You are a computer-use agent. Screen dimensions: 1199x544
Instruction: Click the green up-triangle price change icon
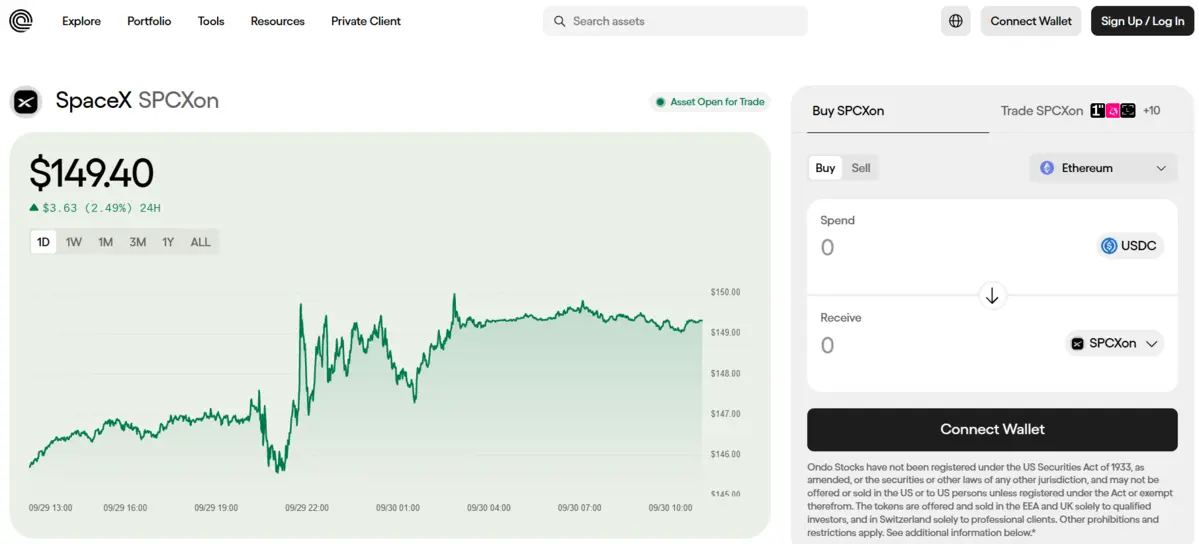pos(34,207)
